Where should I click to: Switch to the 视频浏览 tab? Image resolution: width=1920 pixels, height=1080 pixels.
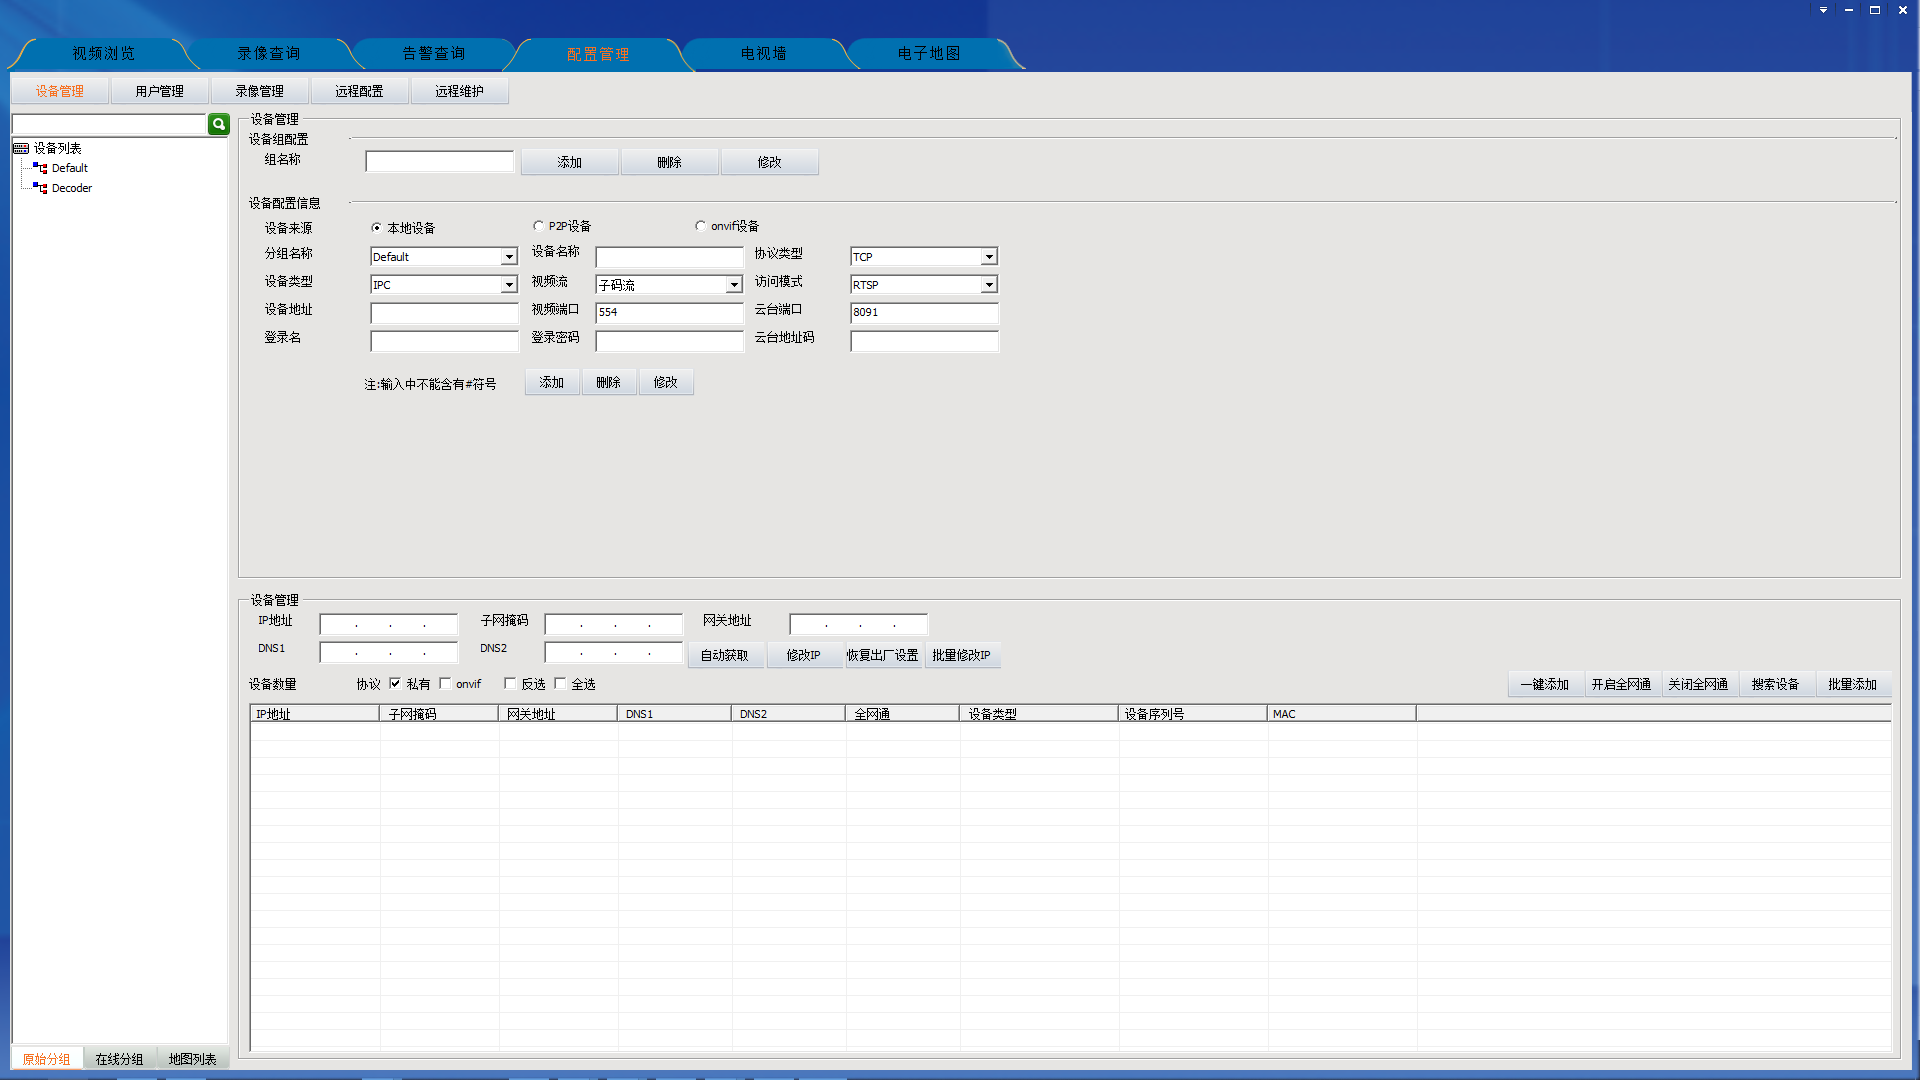pyautogui.click(x=103, y=54)
